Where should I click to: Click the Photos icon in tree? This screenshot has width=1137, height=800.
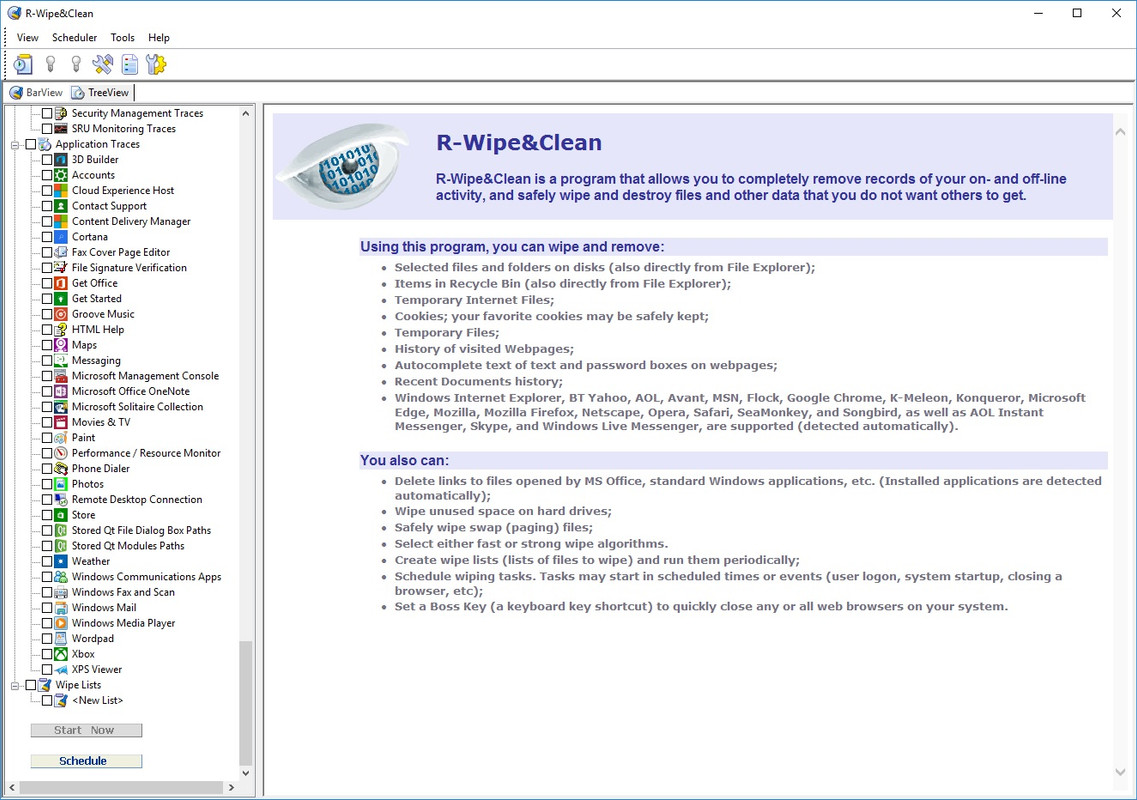(x=62, y=484)
